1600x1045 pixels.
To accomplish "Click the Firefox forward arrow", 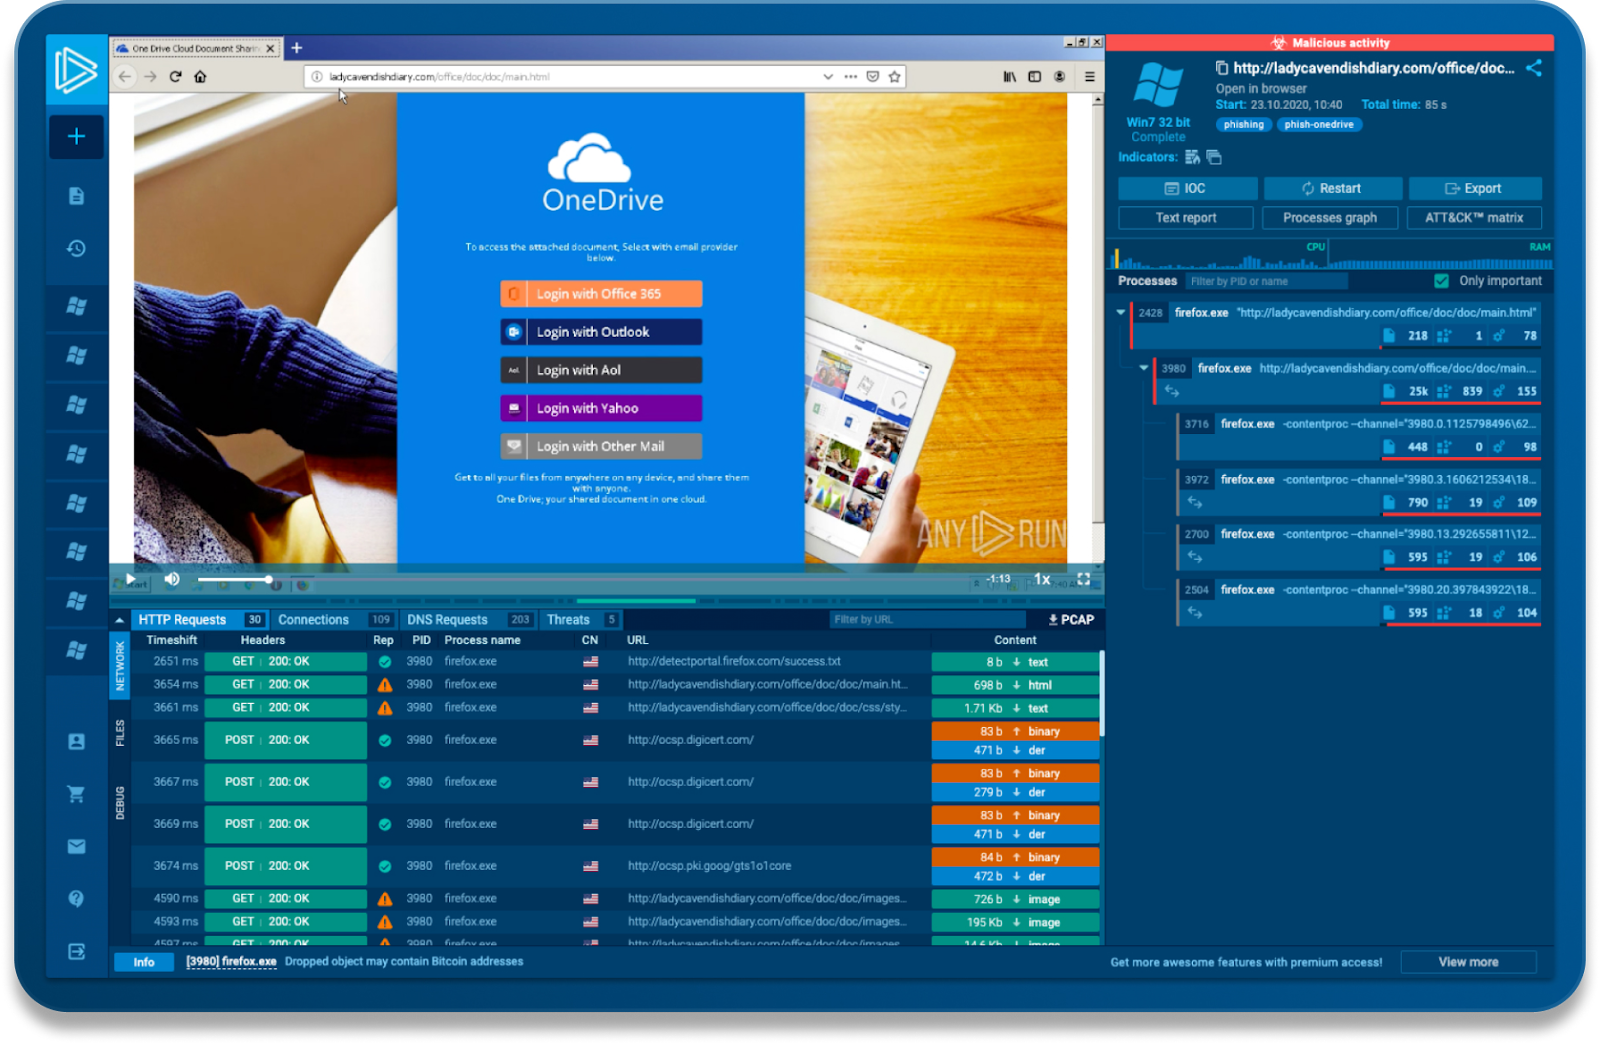I will [150, 76].
